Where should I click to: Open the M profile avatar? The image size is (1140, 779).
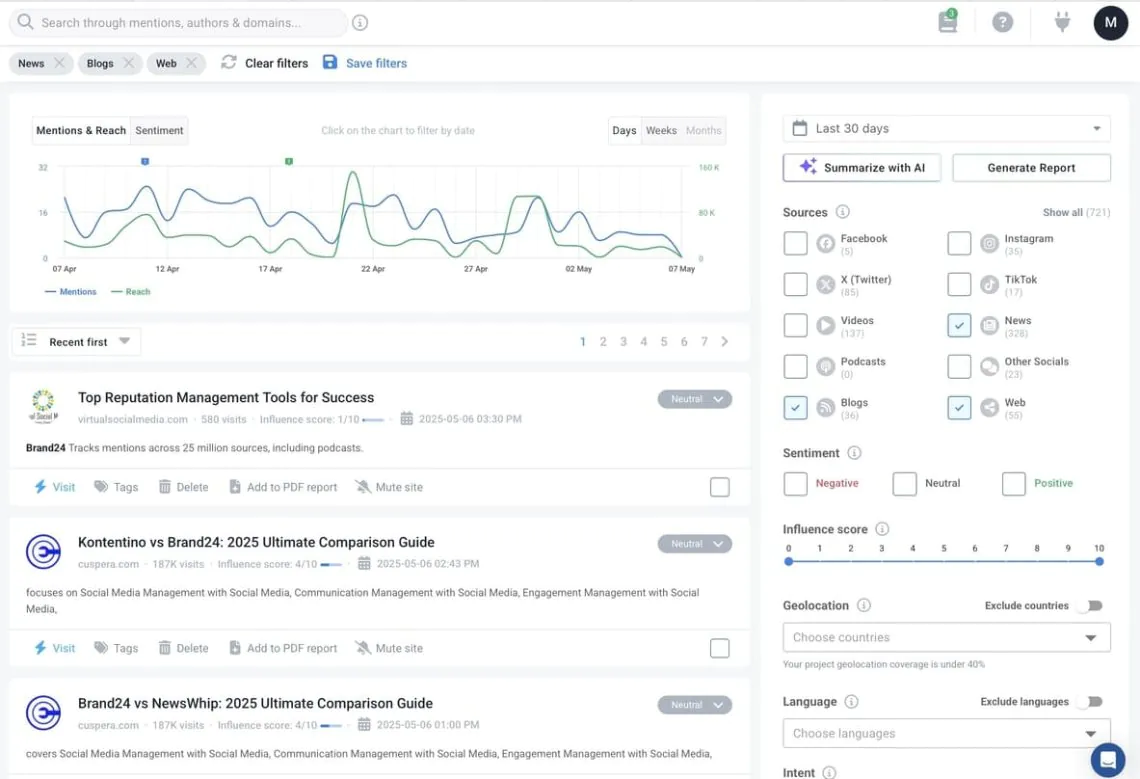pos(1110,23)
